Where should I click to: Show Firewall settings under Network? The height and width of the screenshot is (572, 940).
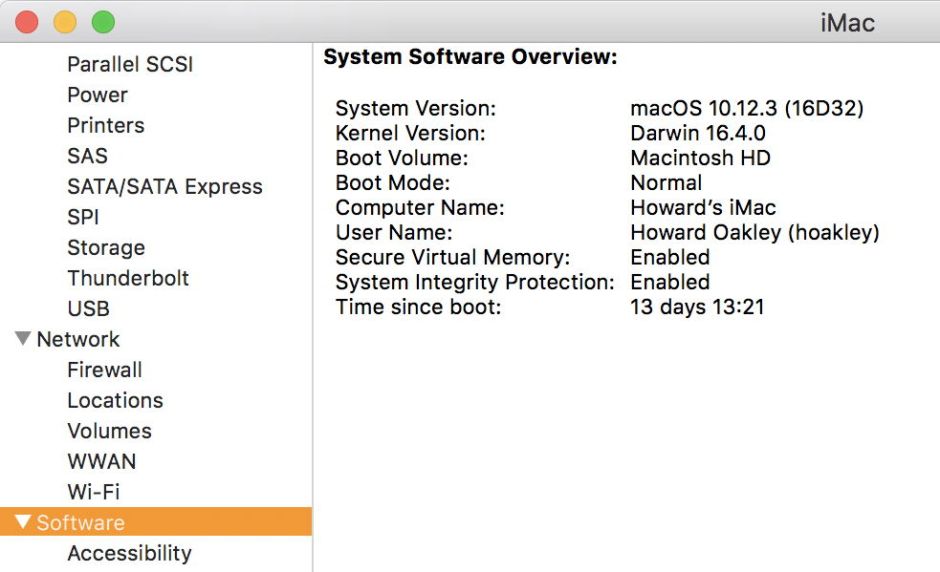(x=104, y=370)
